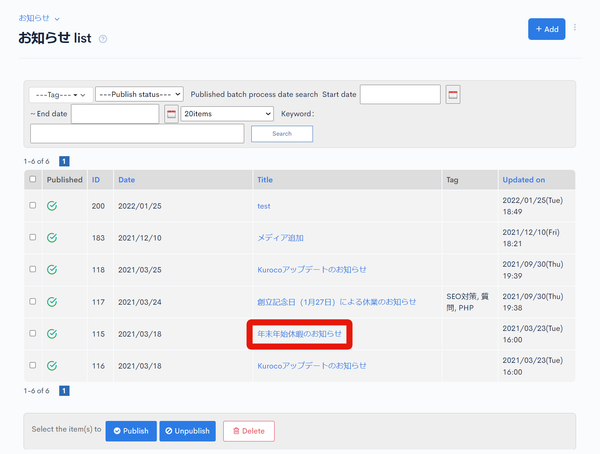
Task: Open Kurocoアップデートのお知らせ link for ID 116
Action: (311, 366)
